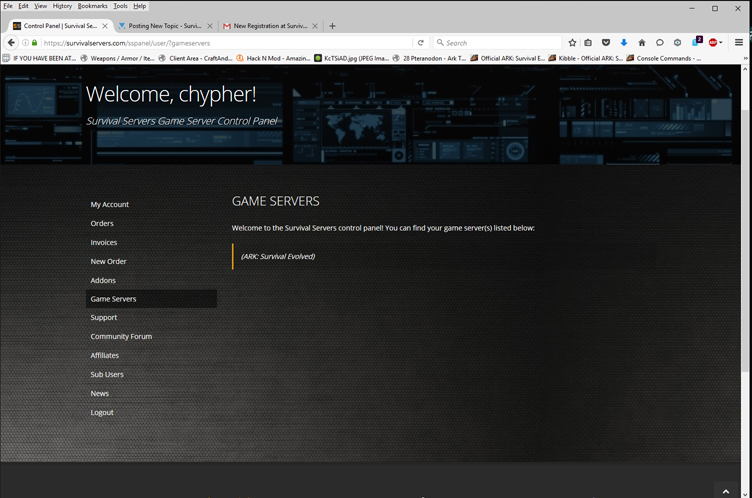This screenshot has width=752, height=498.
Task: Open the Client Area - CraftAnd bookmark
Action: tap(195, 58)
